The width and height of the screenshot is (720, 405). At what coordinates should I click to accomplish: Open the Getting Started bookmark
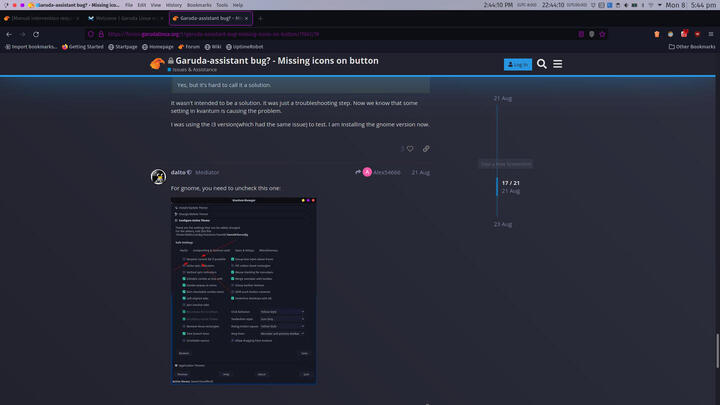(x=83, y=47)
